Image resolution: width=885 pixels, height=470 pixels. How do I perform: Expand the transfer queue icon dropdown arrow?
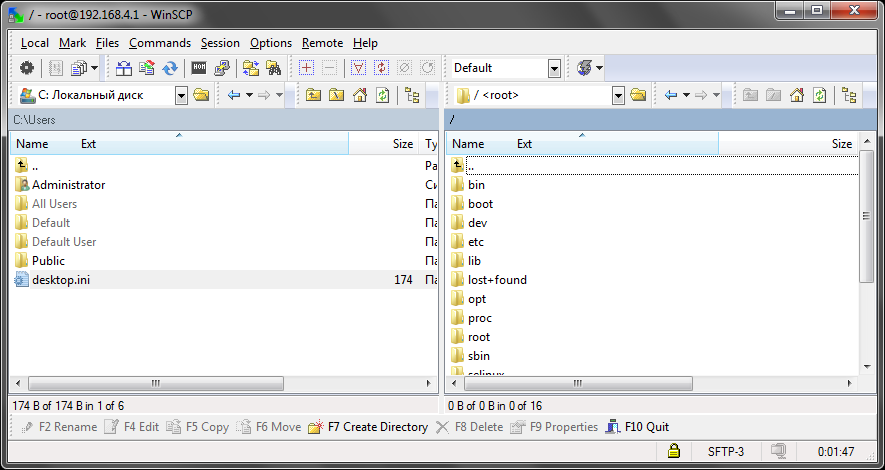94,68
